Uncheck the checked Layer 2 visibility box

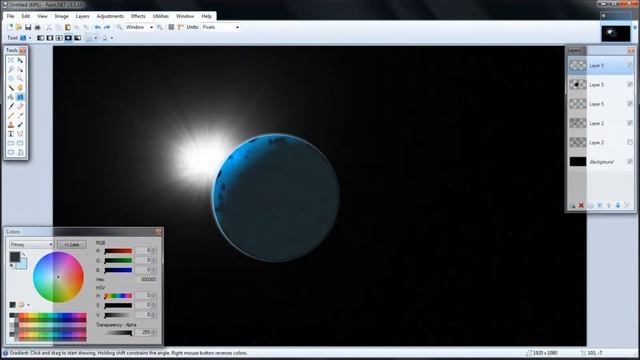[x=630, y=123]
